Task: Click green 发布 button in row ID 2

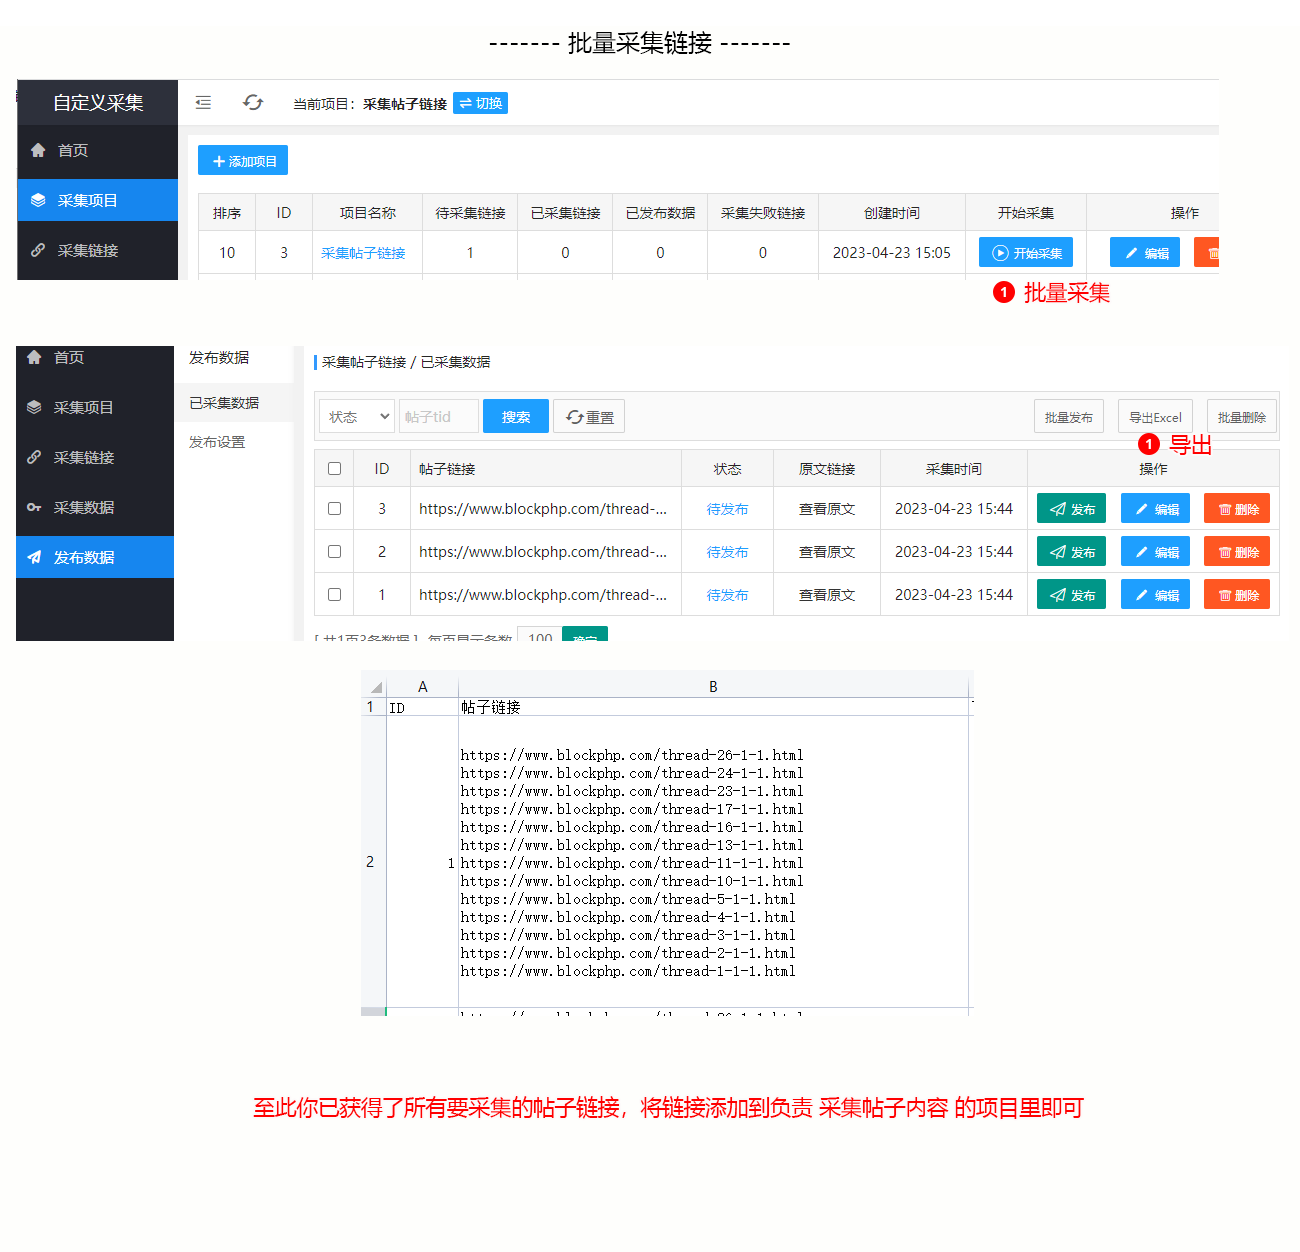Action: tap(1071, 551)
